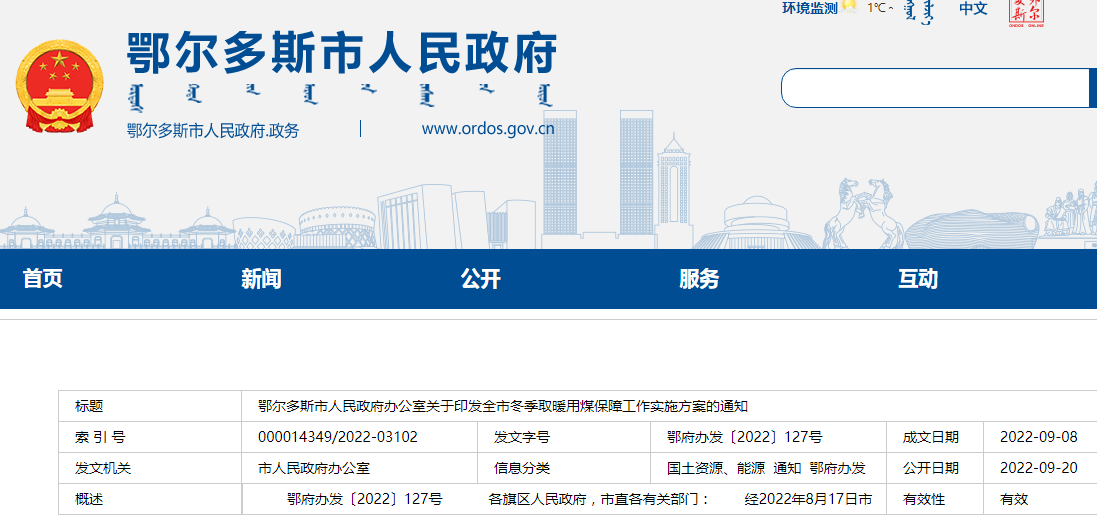1097x531 pixels.
Task: Click the 公开日期 label
Action: (x=930, y=469)
